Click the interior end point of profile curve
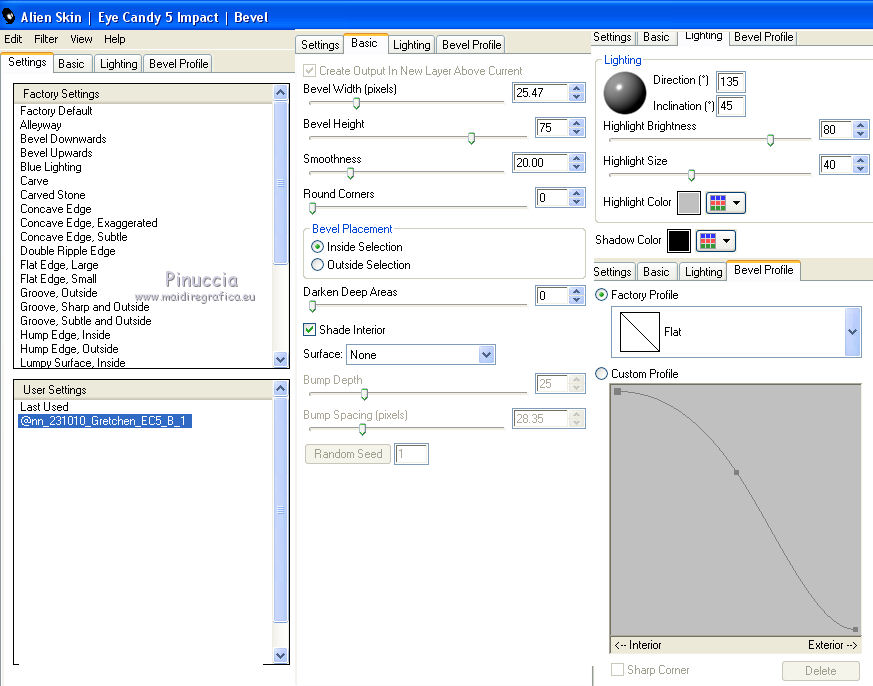 (x=617, y=391)
